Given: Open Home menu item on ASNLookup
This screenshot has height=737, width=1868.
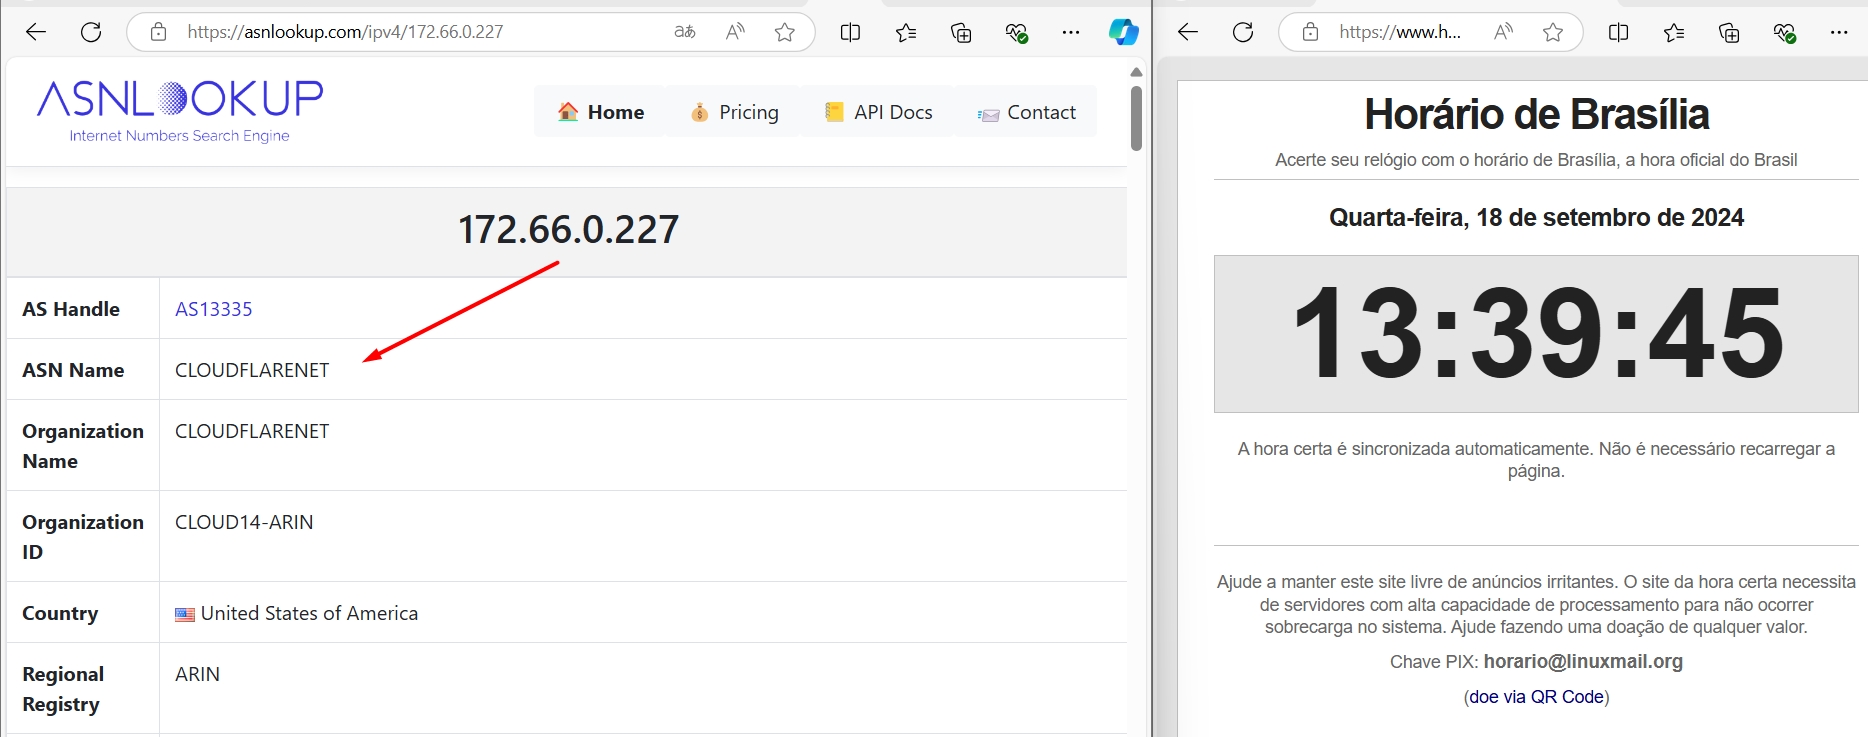Looking at the screenshot, I should tap(601, 112).
